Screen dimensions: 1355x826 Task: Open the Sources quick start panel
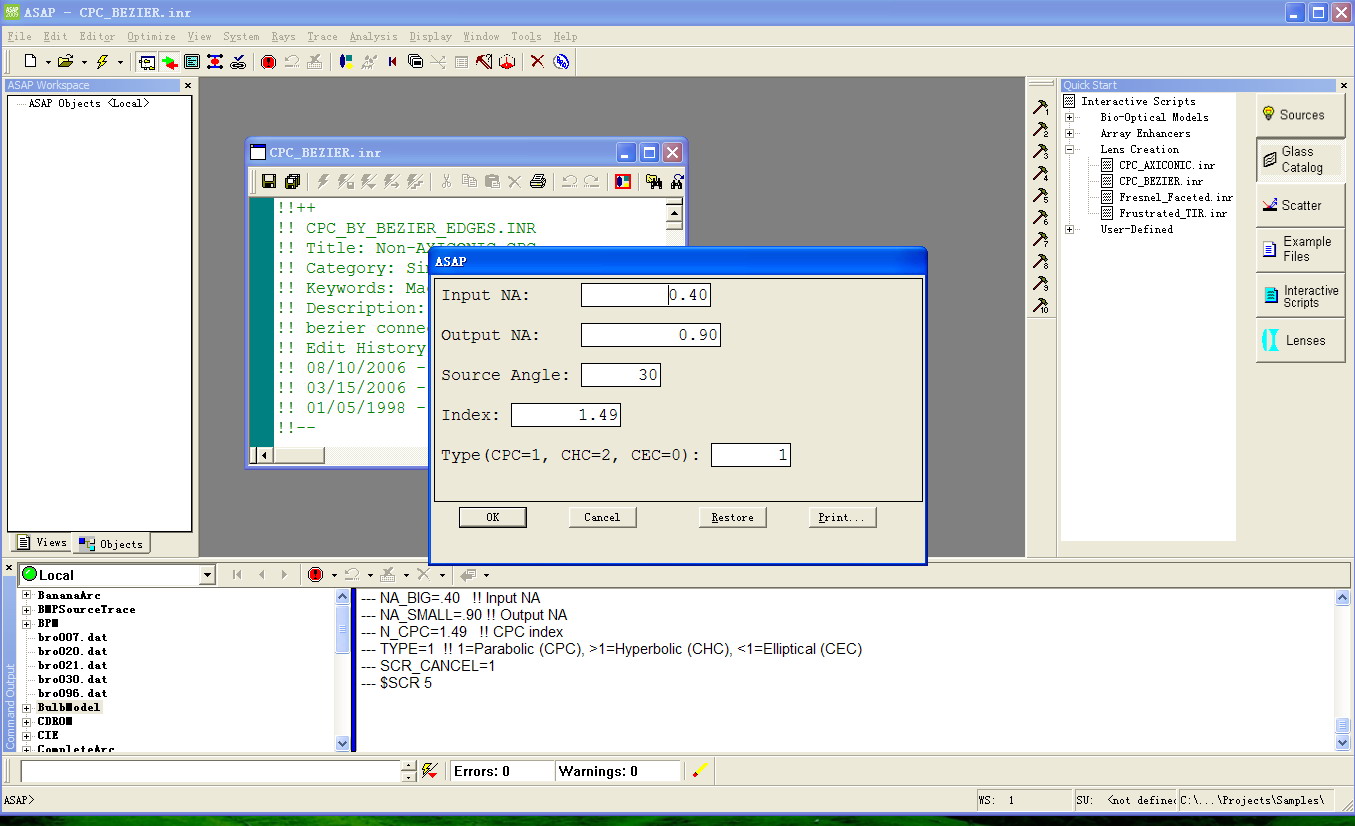click(x=1300, y=115)
